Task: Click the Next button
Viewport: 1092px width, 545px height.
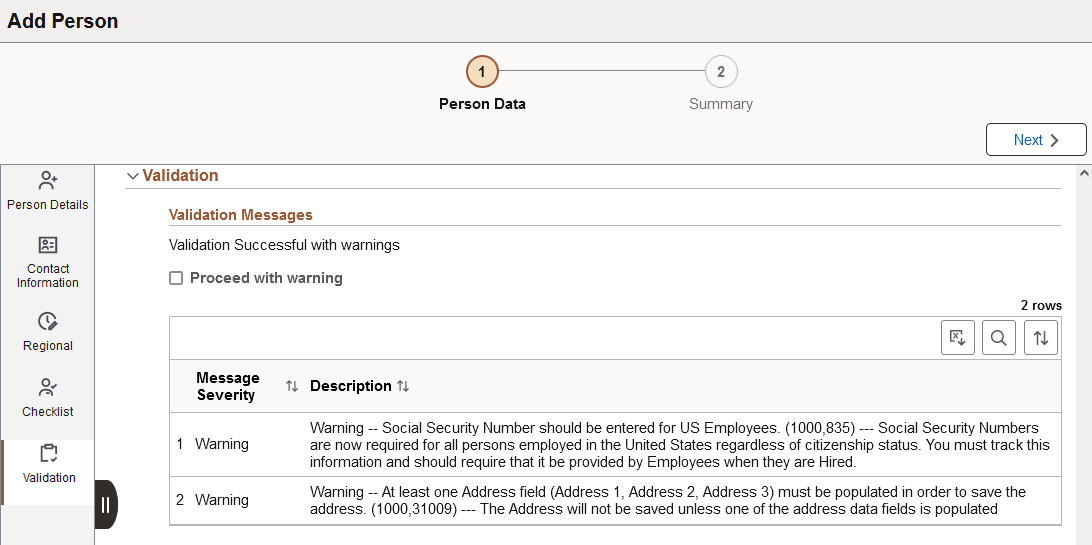Action: pyautogui.click(x=1036, y=140)
